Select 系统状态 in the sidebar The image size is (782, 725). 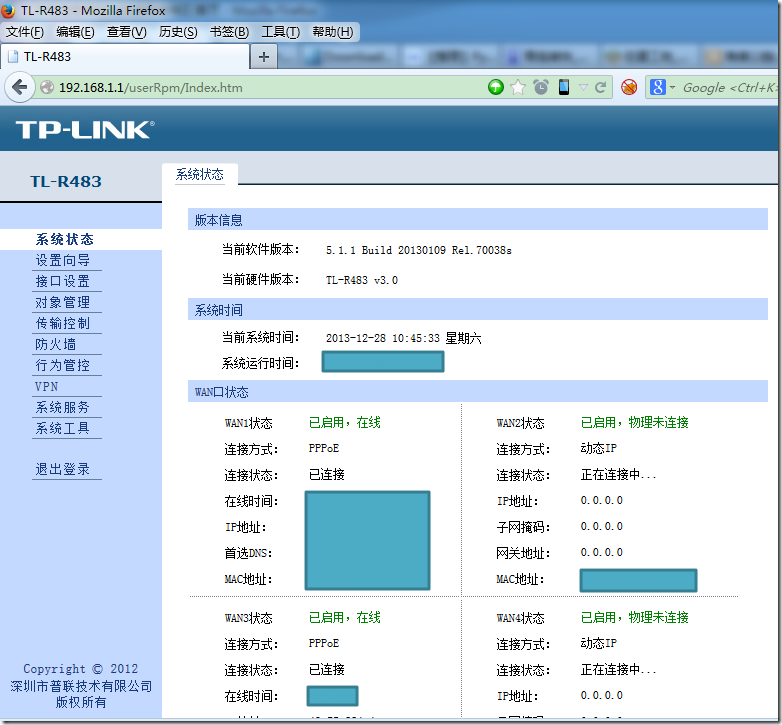(x=65, y=239)
